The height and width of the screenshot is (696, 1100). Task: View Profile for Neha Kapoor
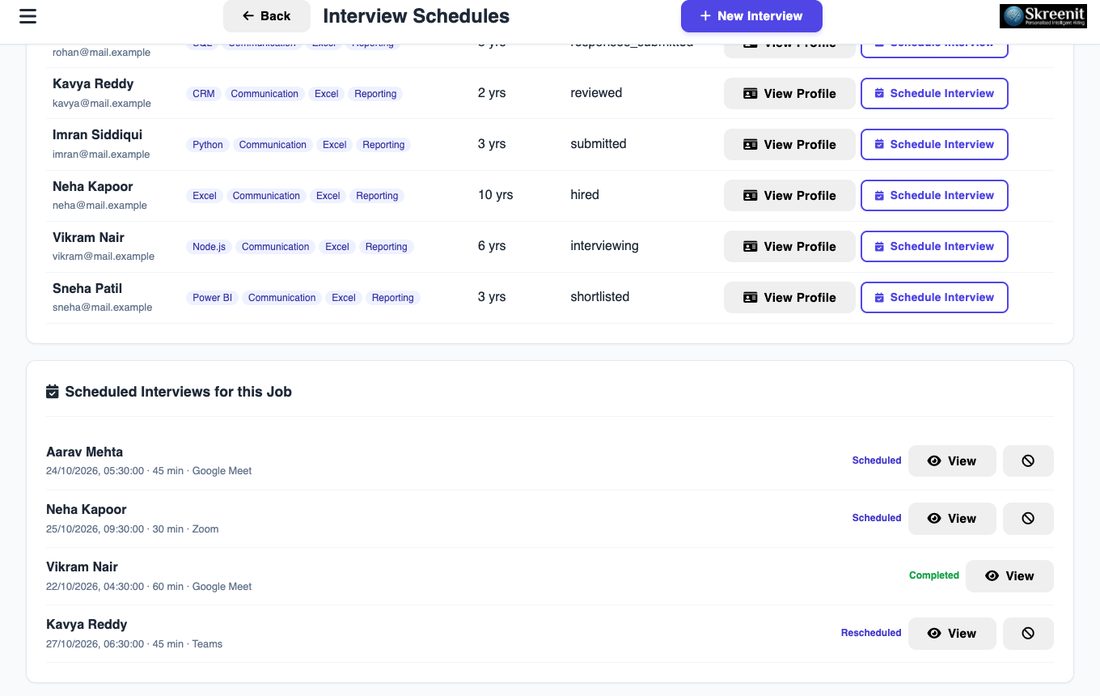(789, 196)
